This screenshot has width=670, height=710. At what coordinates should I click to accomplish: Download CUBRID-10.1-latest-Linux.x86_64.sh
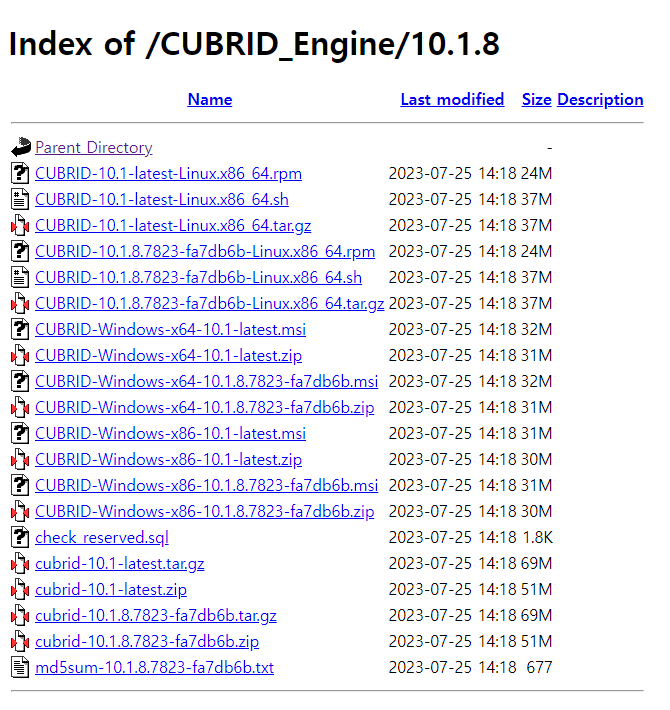pyautogui.click(x=162, y=200)
